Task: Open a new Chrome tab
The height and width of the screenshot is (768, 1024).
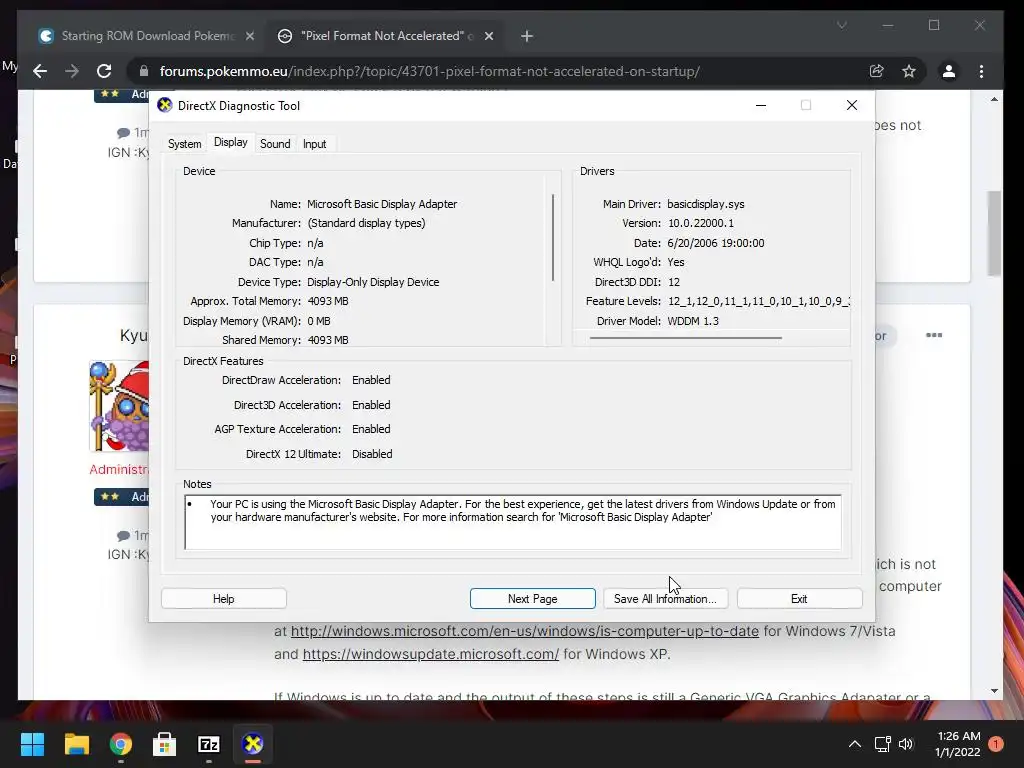Action: [x=527, y=36]
